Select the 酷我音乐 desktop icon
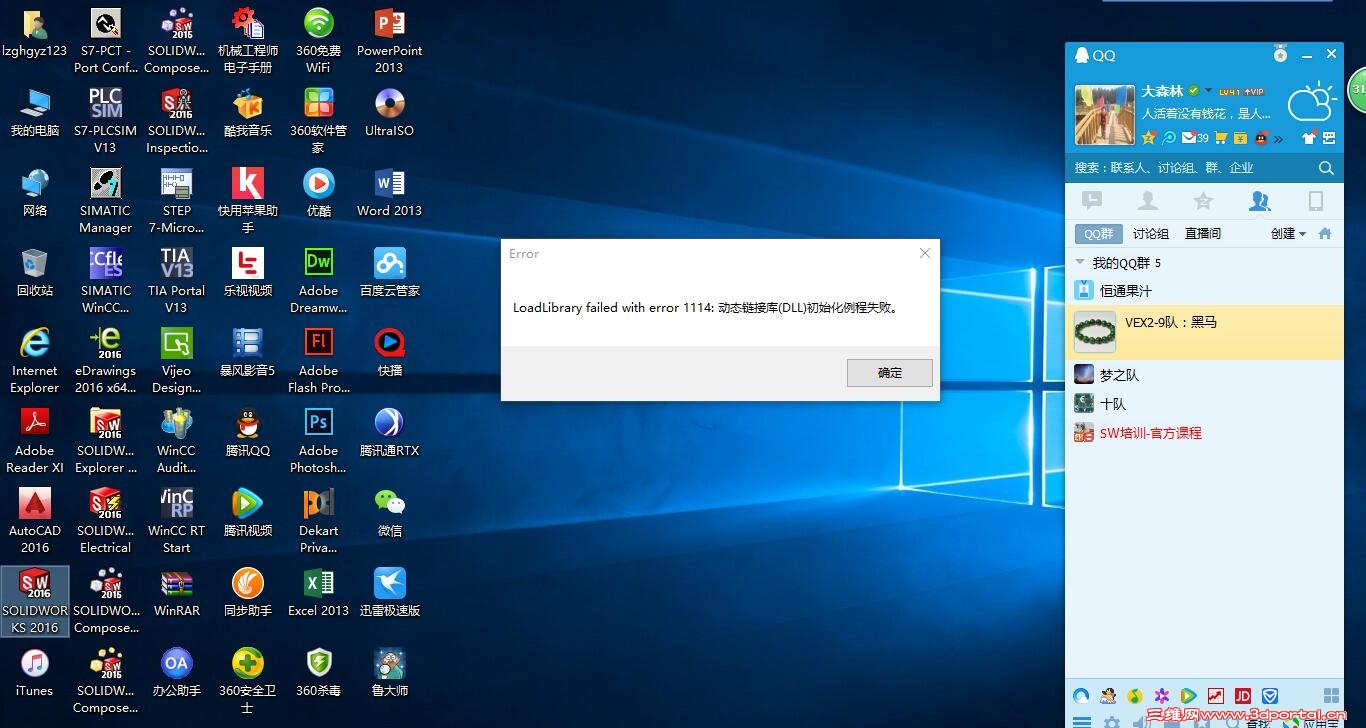The image size is (1366, 728). point(248,113)
